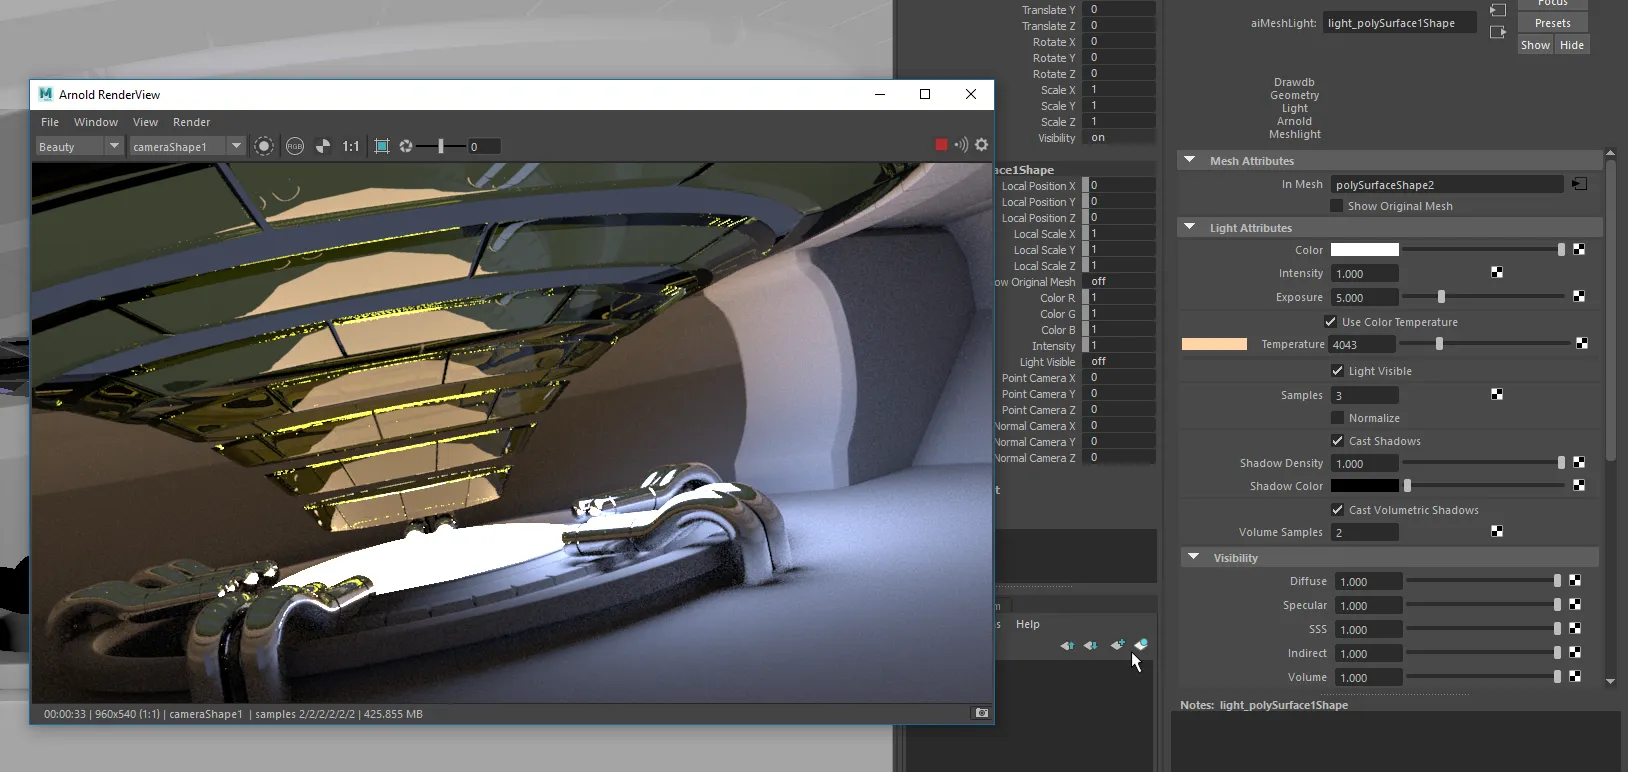Click the Hide button

[1572, 45]
